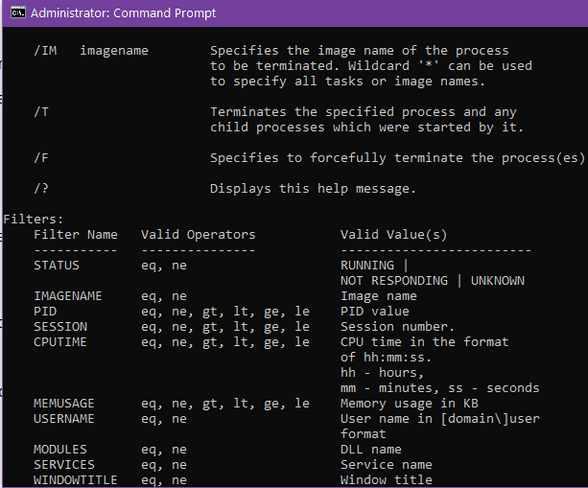Click the 'Service name' value text
This screenshot has width=588, height=488.
tap(386, 465)
